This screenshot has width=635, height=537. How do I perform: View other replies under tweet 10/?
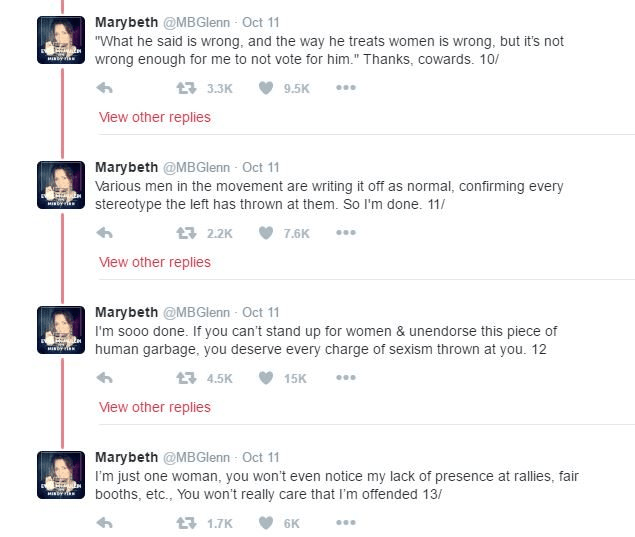[x=155, y=117]
